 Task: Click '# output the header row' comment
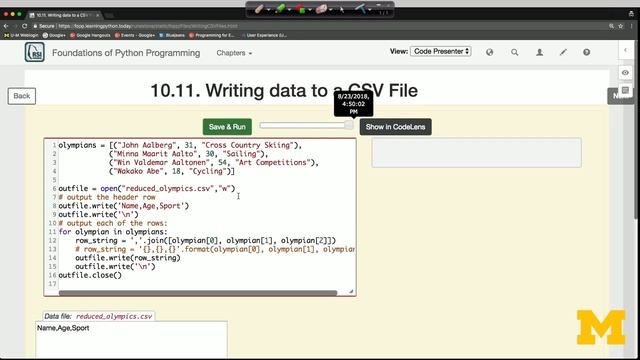coord(107,197)
